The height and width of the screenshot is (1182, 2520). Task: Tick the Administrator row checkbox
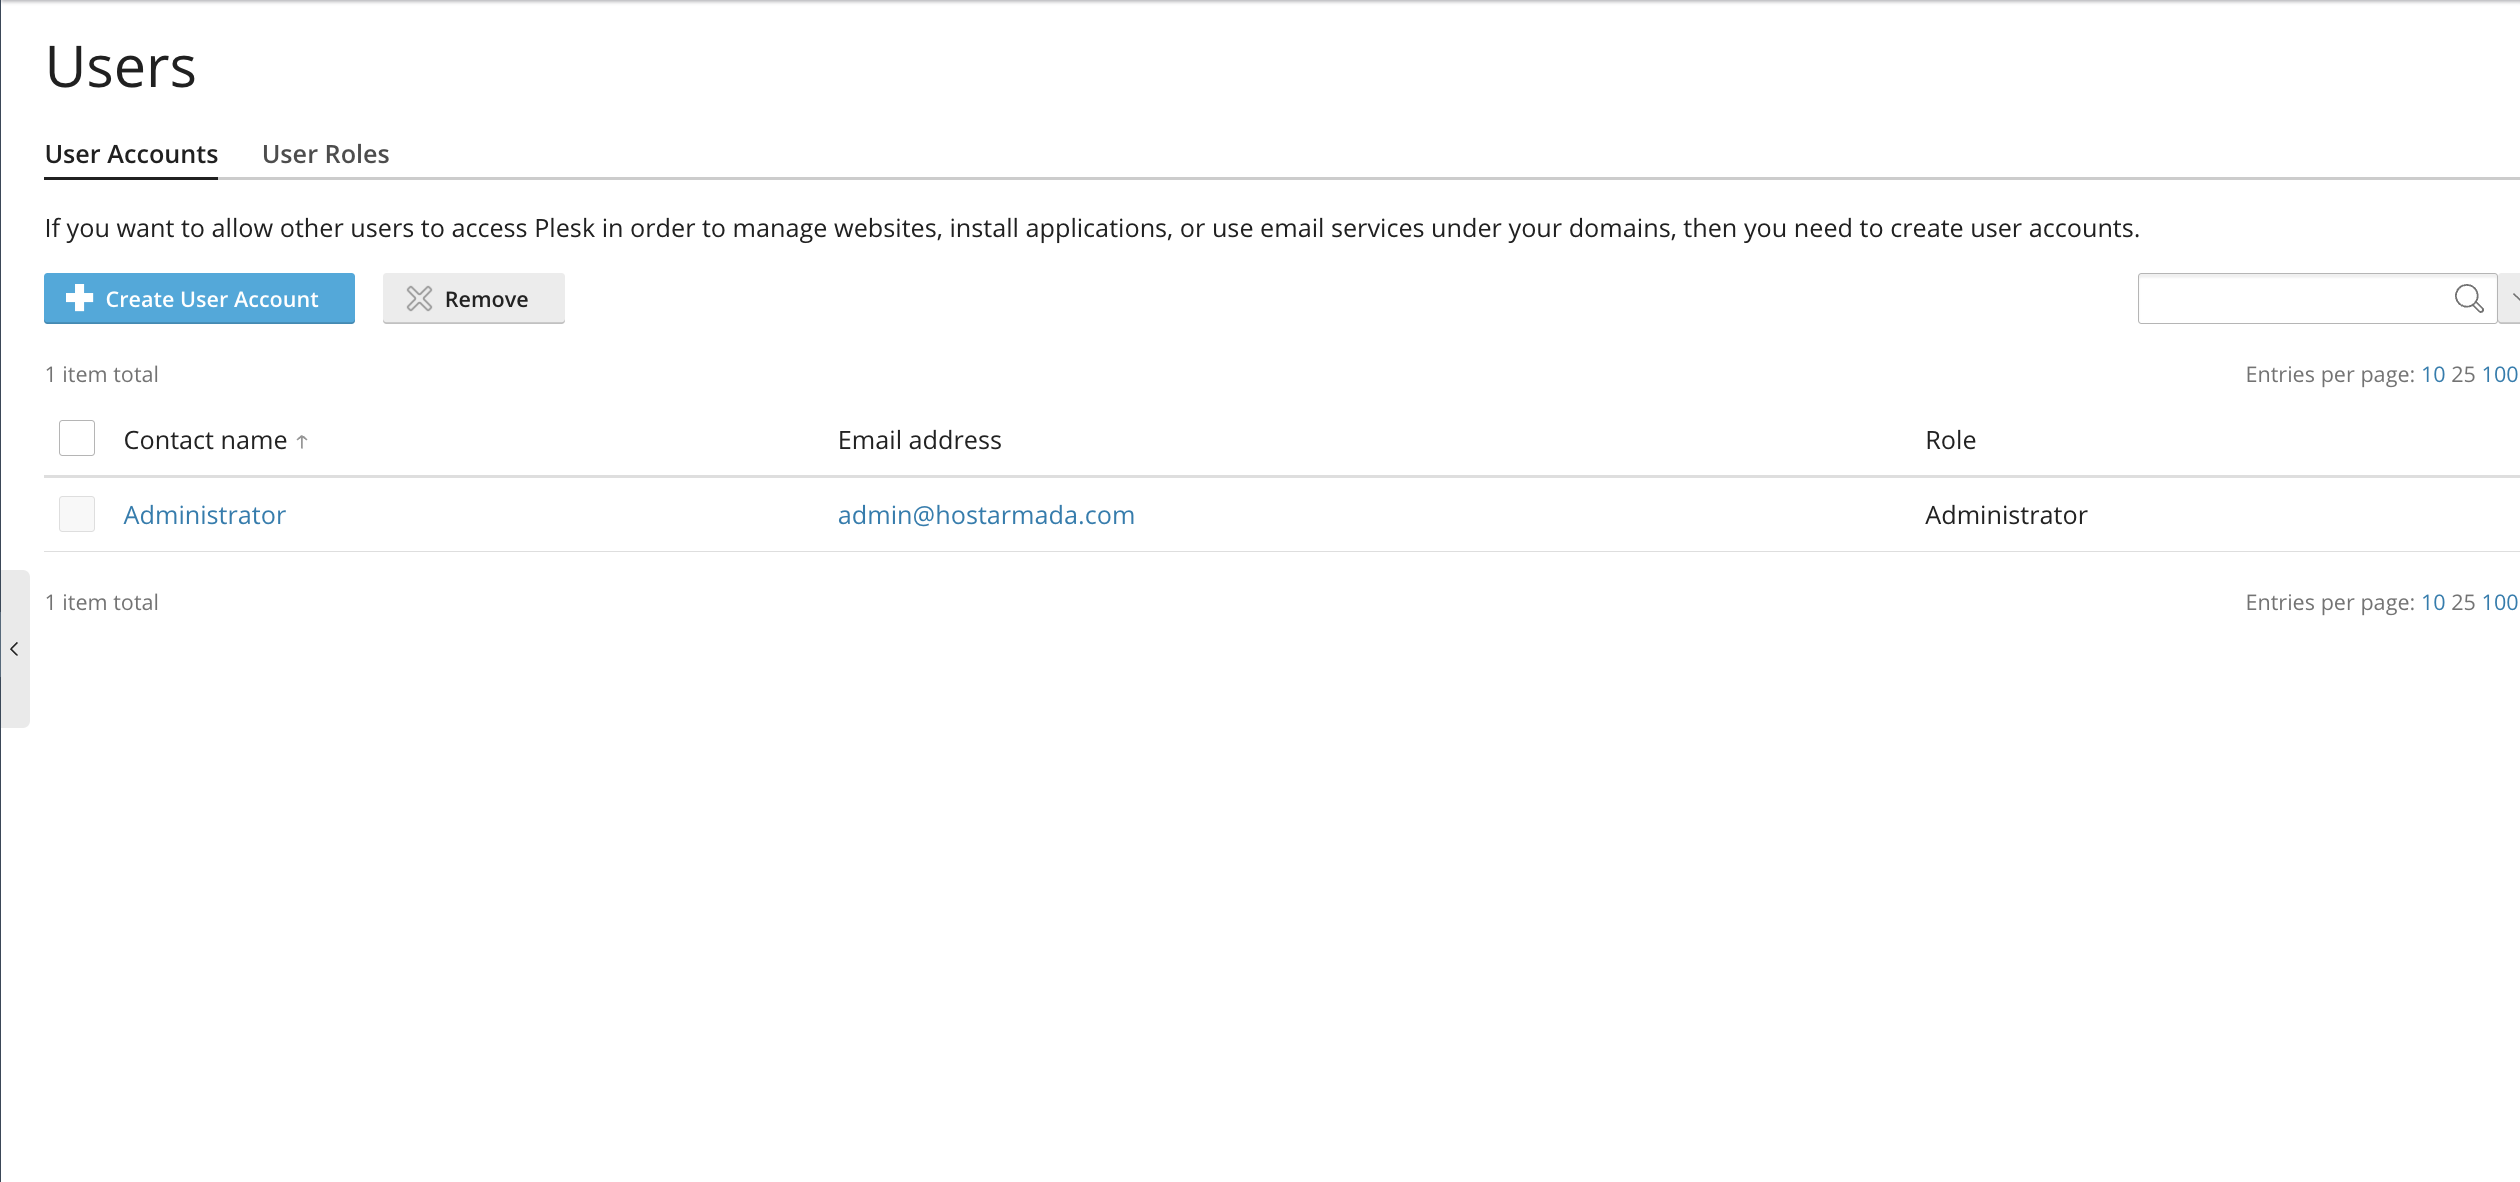coord(77,514)
